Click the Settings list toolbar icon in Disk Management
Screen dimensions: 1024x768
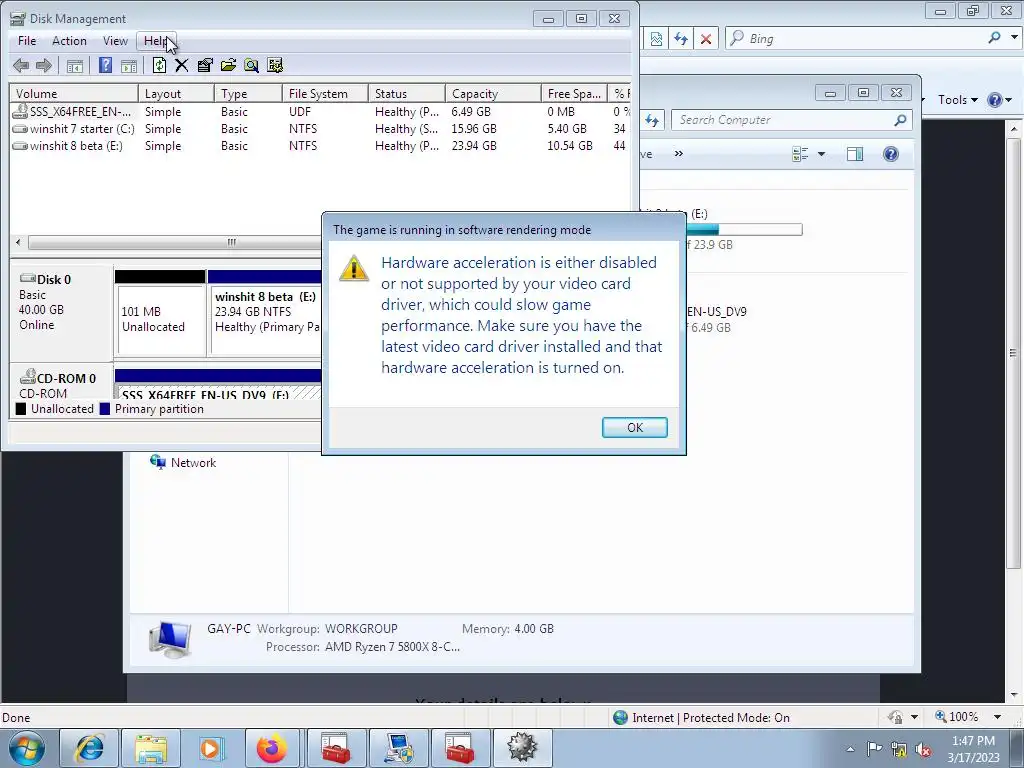tap(275, 65)
